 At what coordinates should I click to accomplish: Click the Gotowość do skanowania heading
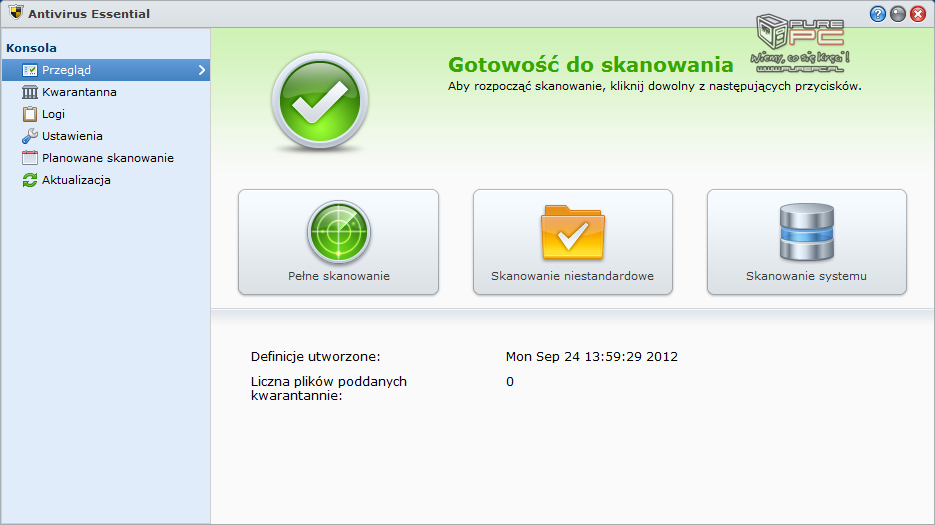click(x=590, y=65)
